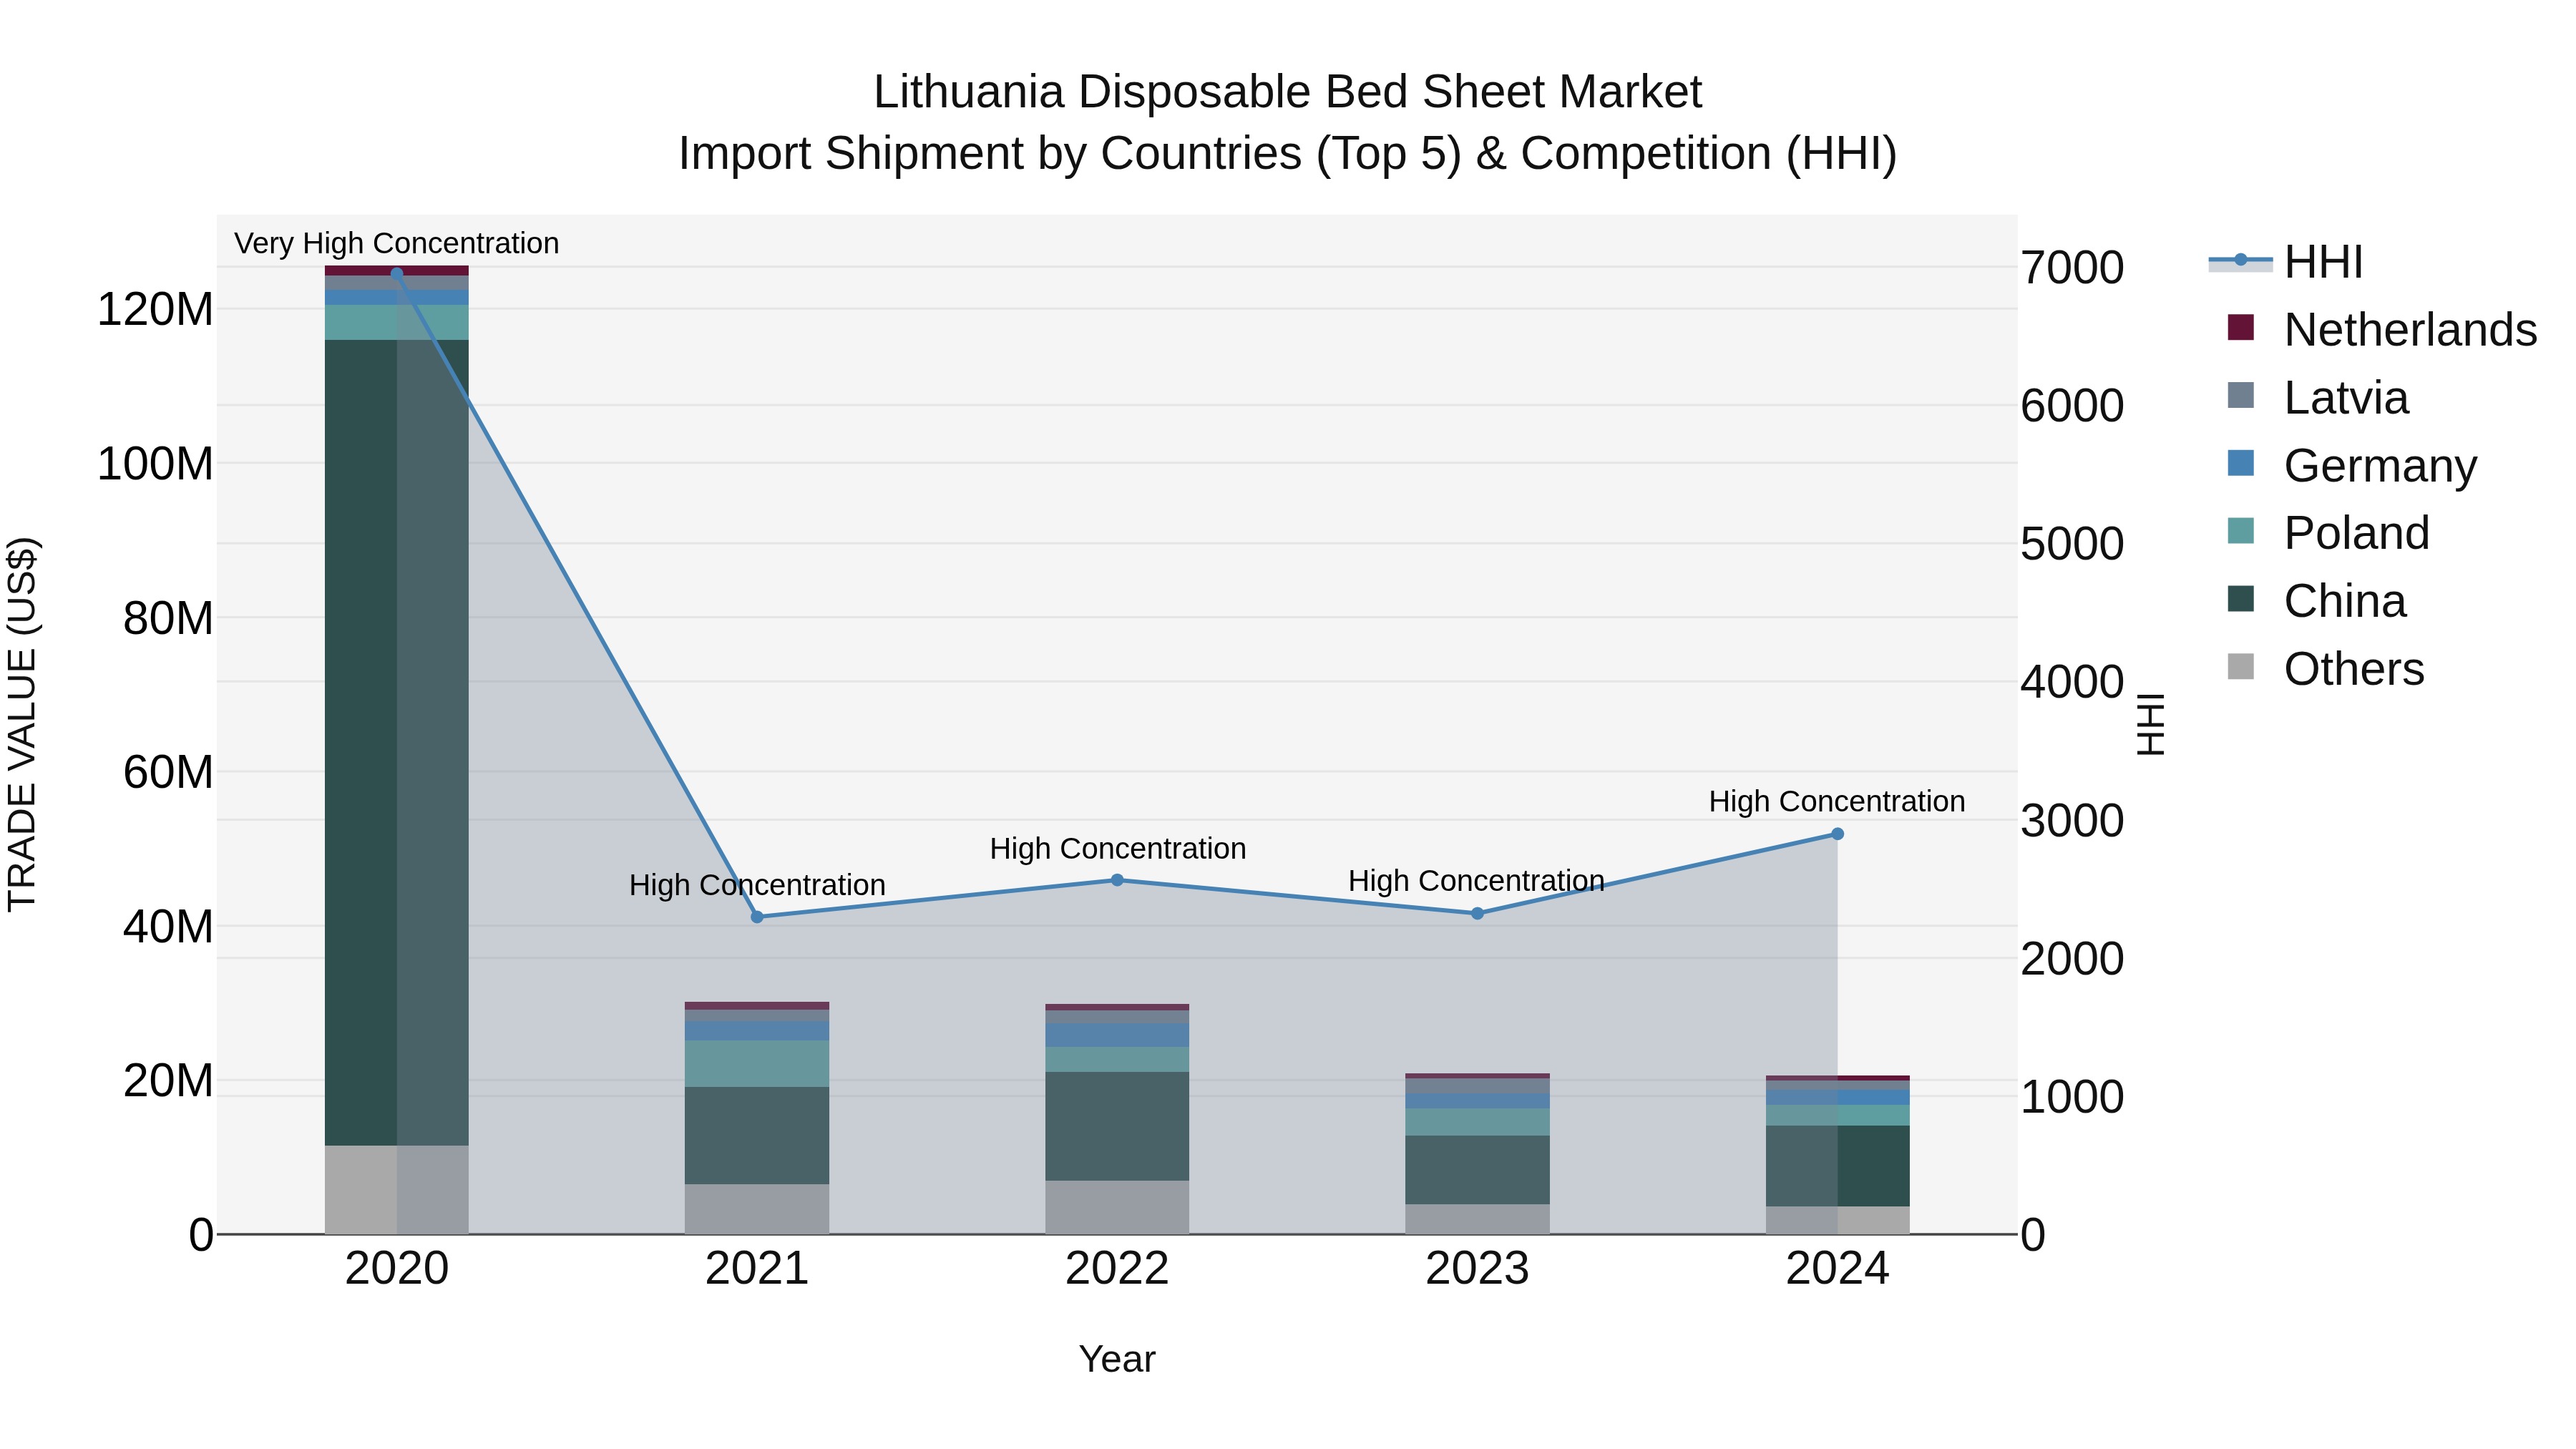The height and width of the screenshot is (1449, 2576).
Task: Click the '120M' left axis label
Action: click(155, 309)
